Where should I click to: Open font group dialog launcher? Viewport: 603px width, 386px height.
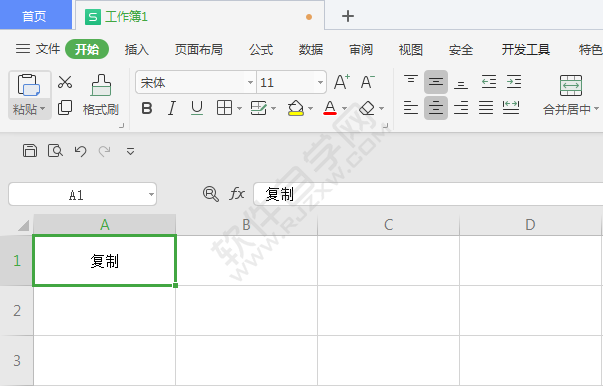pyautogui.click(x=385, y=125)
